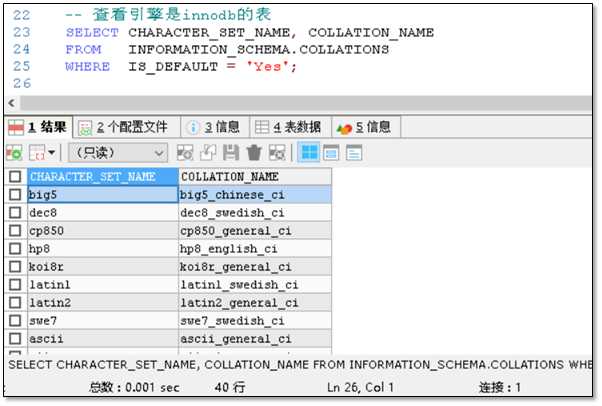Check the big5 row checkbox
The image size is (602, 406).
coord(15,195)
